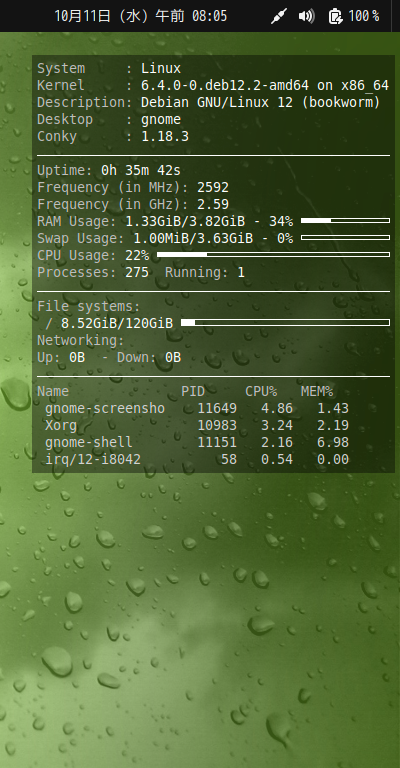Click the root filesystem usage bar

coord(285,322)
